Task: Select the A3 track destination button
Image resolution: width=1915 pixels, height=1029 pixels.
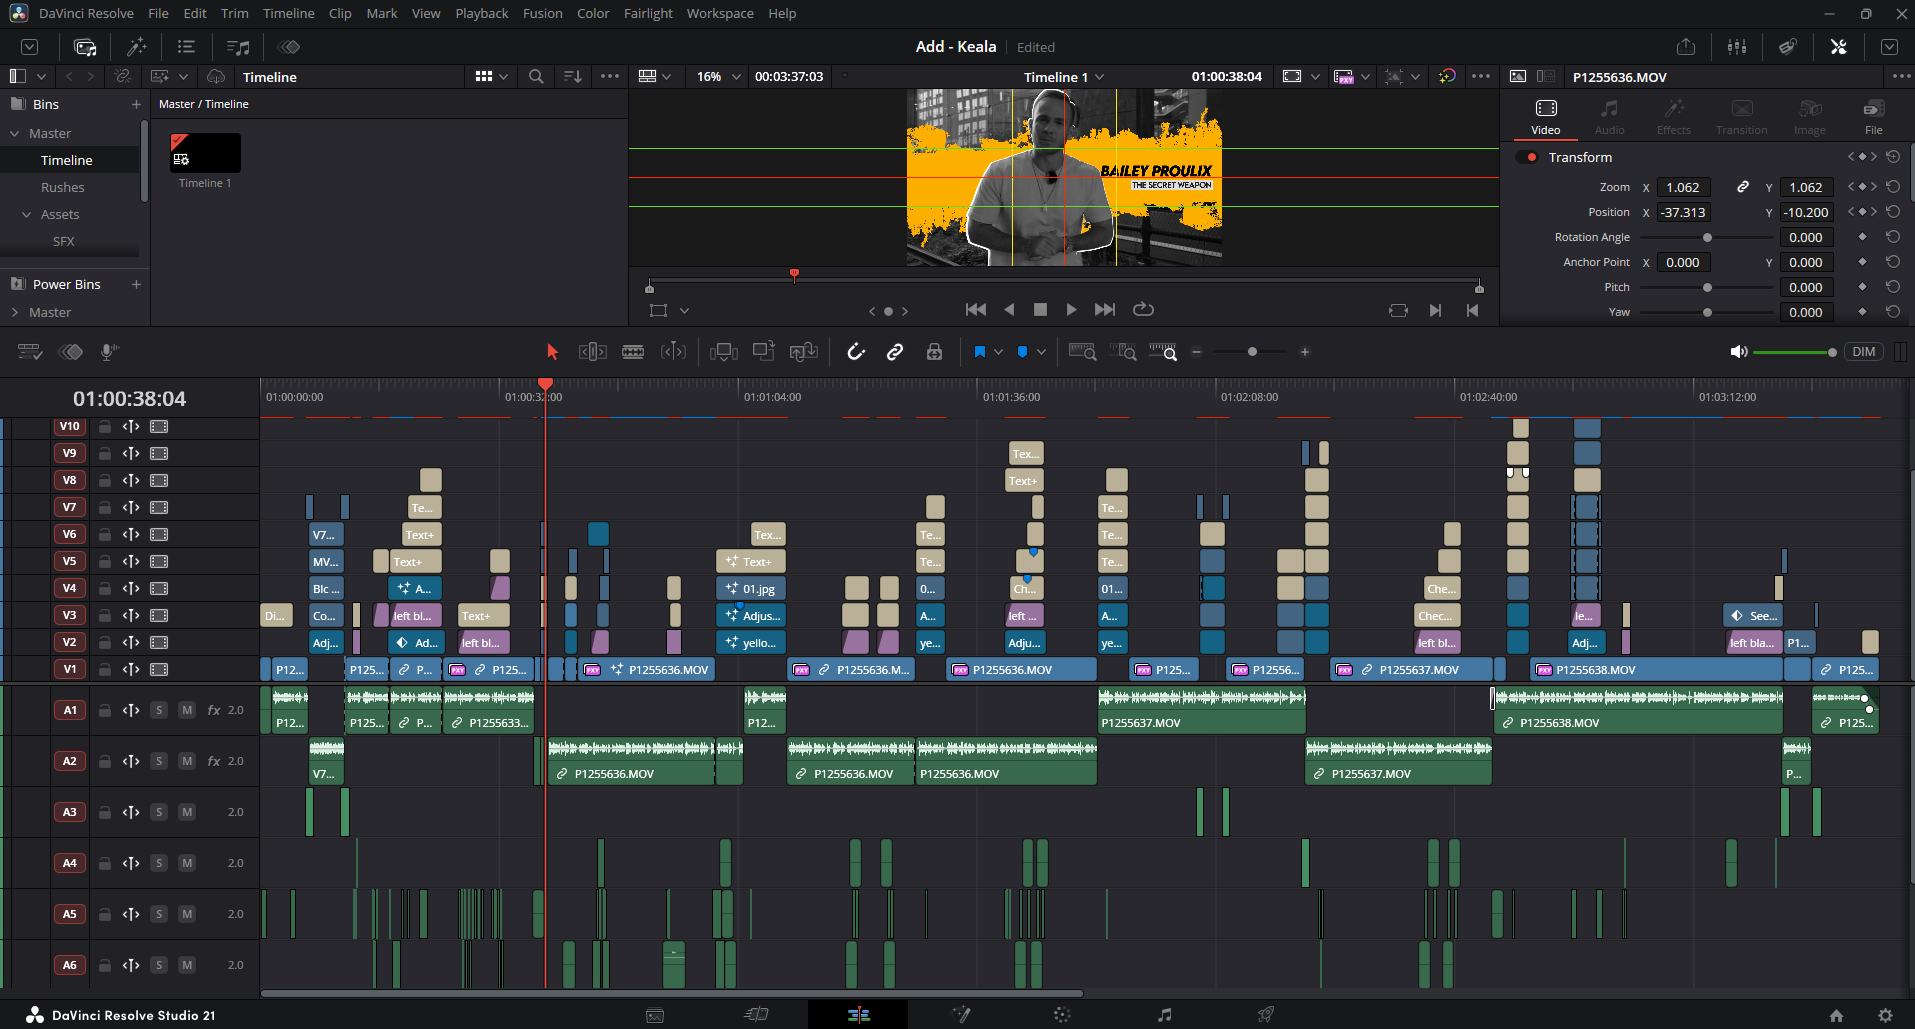Action: point(69,812)
